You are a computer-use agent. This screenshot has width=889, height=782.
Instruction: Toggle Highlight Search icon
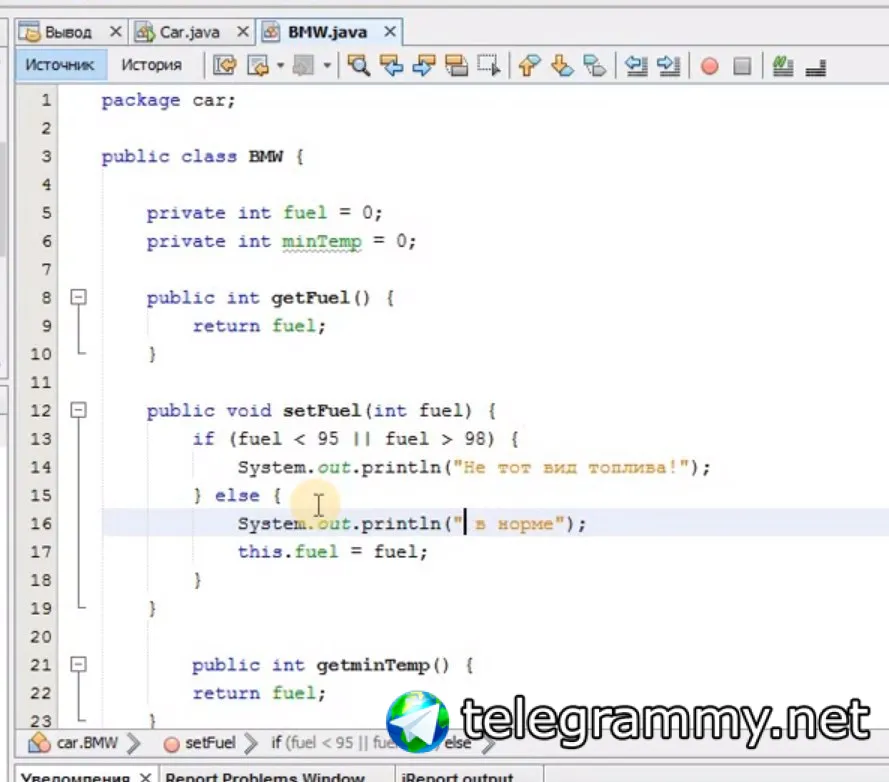456,65
